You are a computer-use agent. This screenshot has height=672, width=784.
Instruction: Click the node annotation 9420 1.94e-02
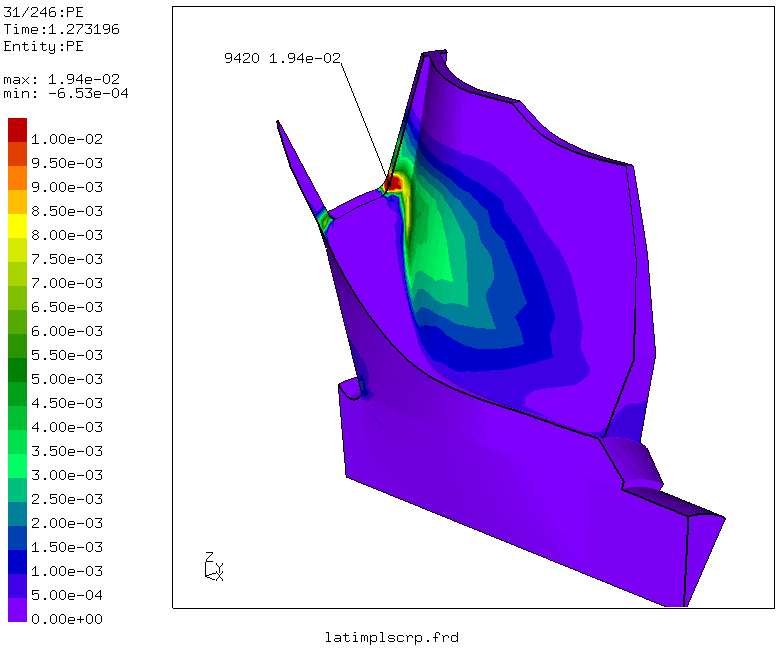point(282,58)
